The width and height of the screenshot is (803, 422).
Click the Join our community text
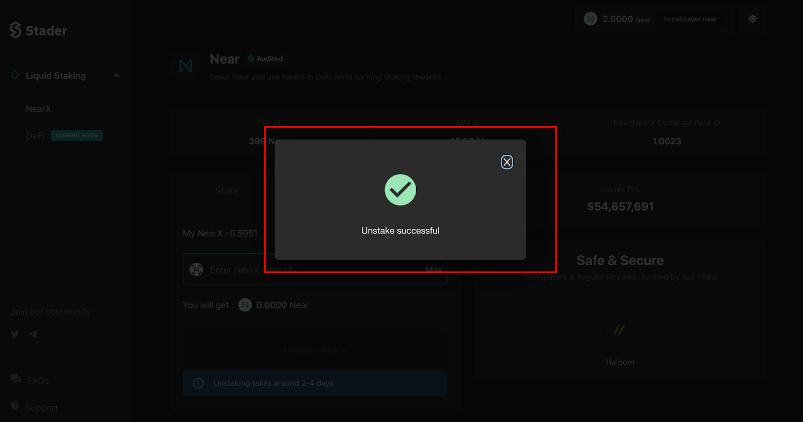tap(51, 312)
